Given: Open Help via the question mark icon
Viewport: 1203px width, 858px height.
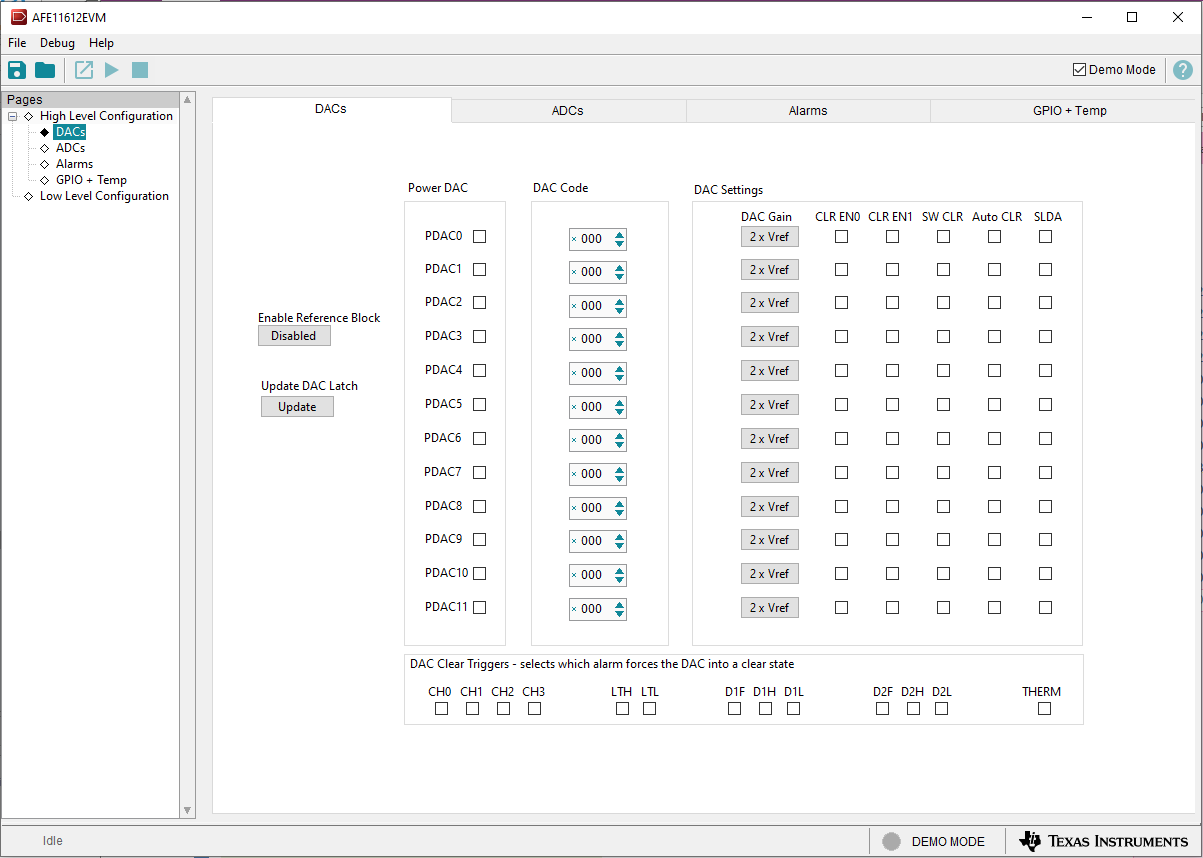Looking at the screenshot, I should pos(1183,69).
